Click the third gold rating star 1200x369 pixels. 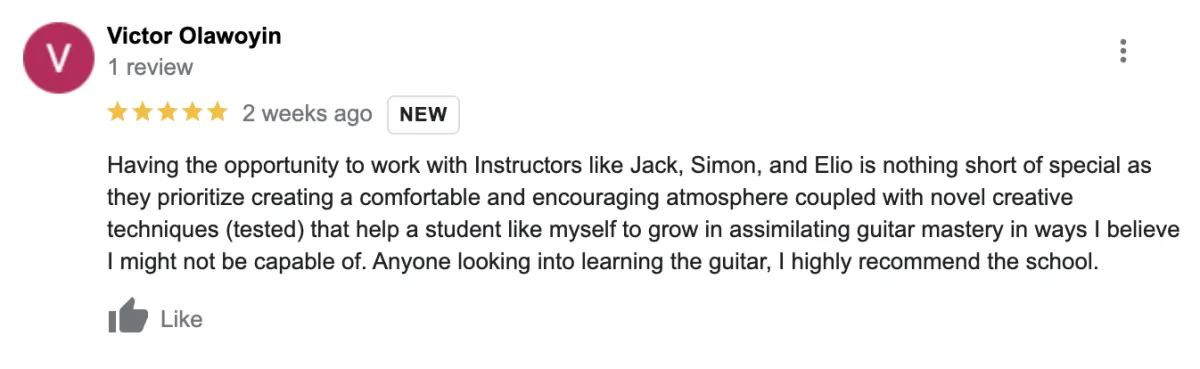point(167,113)
